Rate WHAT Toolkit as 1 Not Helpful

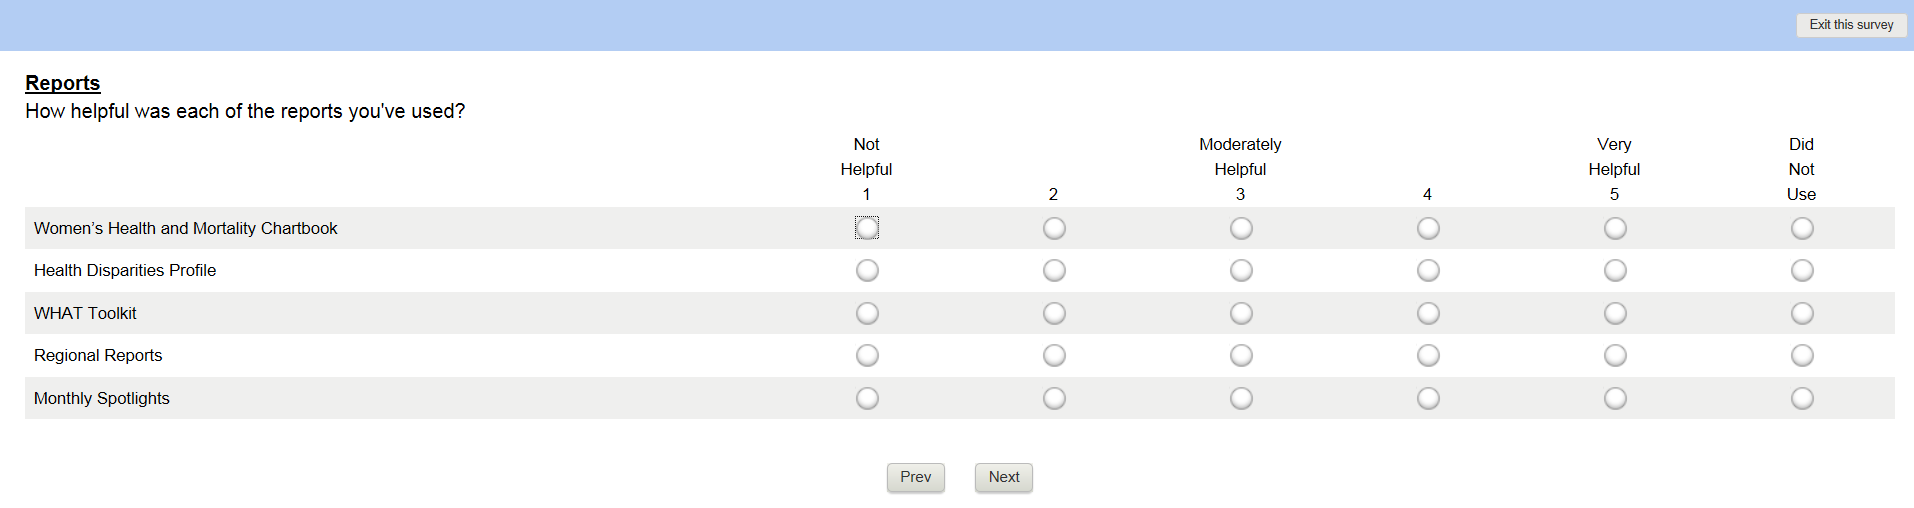867,313
